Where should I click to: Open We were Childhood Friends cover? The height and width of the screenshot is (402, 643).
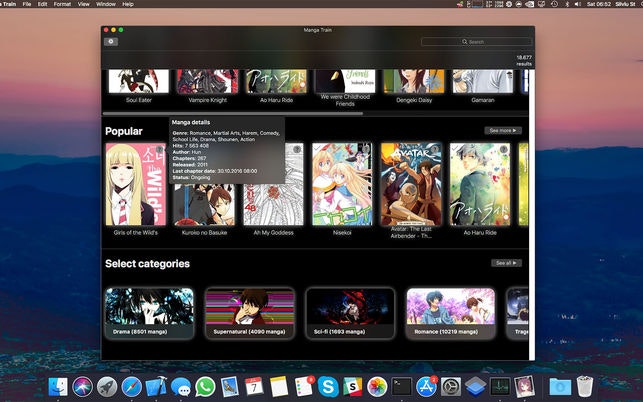click(x=345, y=81)
